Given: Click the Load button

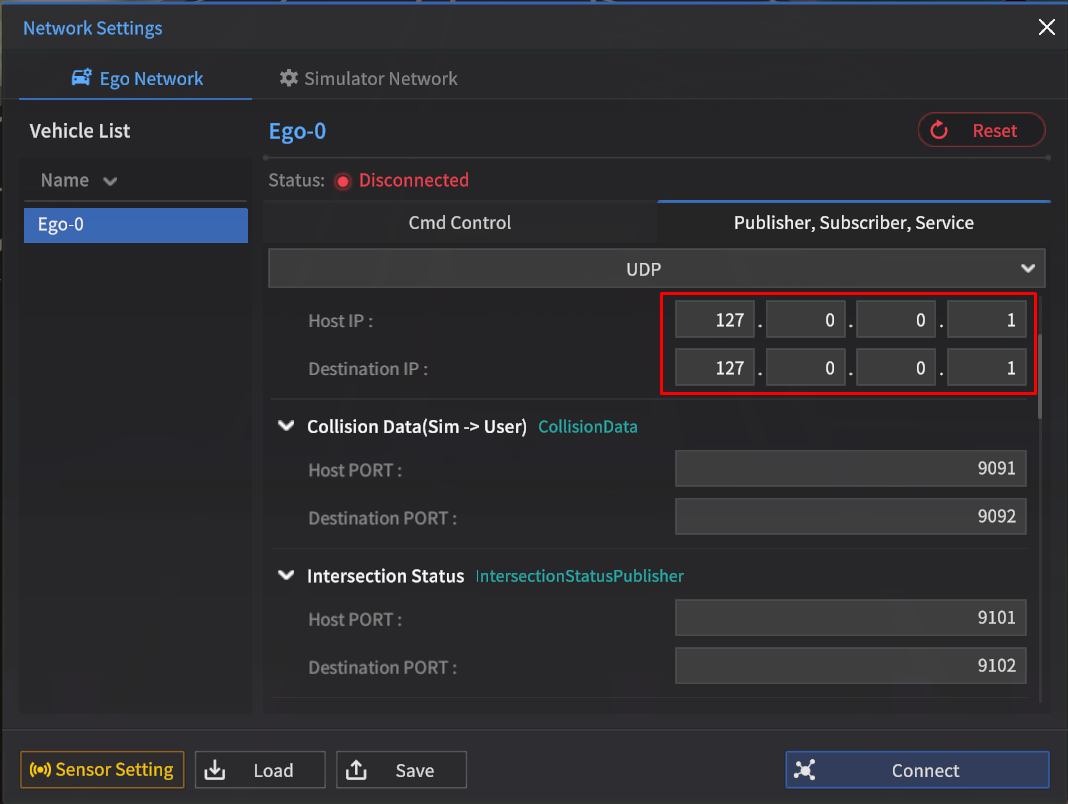Looking at the screenshot, I should (260, 770).
